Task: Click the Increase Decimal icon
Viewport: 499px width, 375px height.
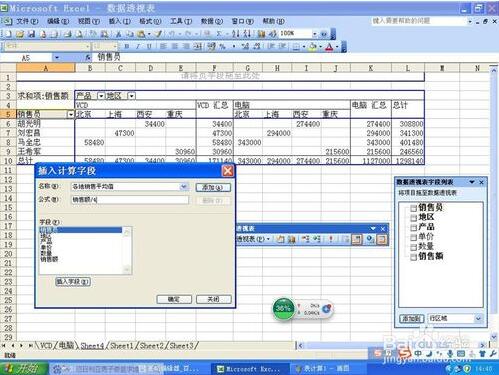Action: pos(245,47)
